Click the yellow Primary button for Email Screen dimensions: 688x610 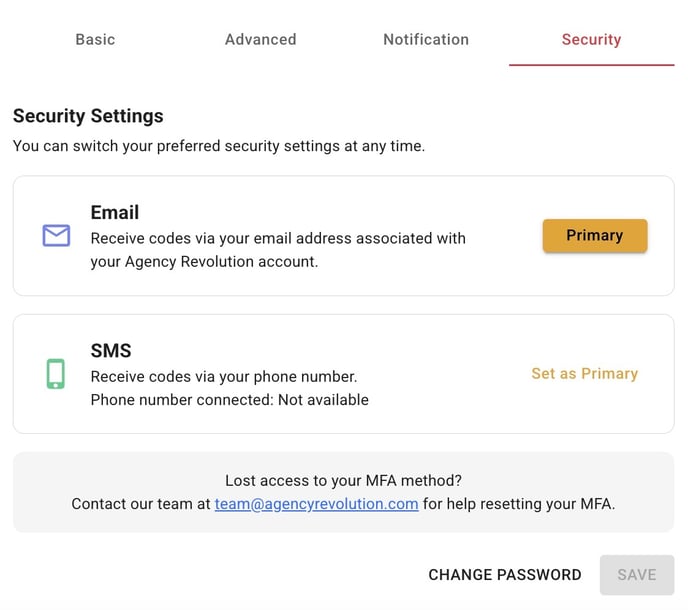[x=595, y=236]
